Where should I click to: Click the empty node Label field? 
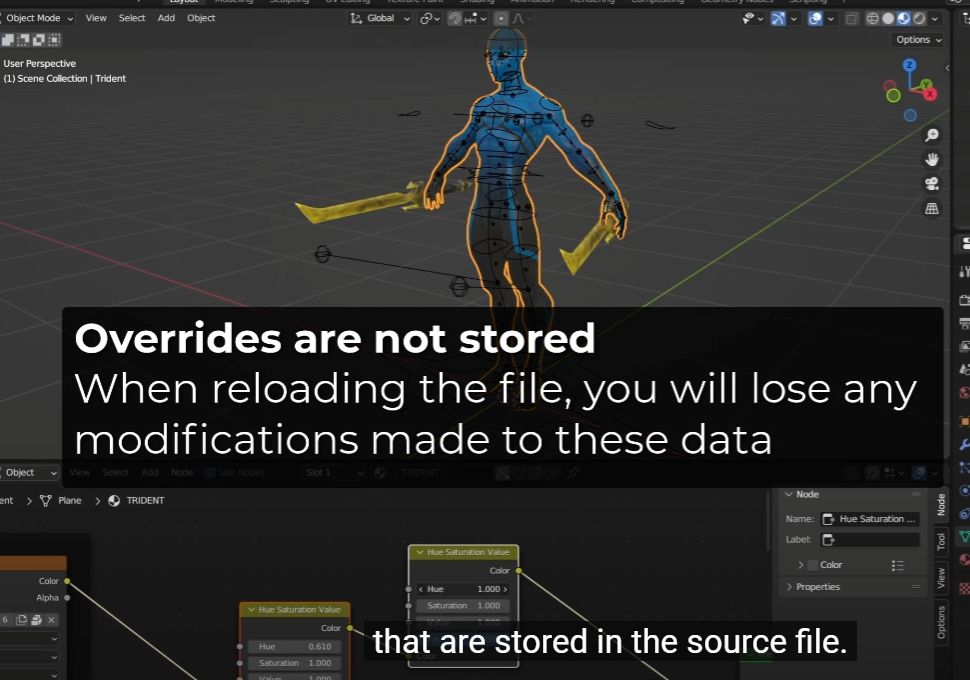tap(870, 540)
